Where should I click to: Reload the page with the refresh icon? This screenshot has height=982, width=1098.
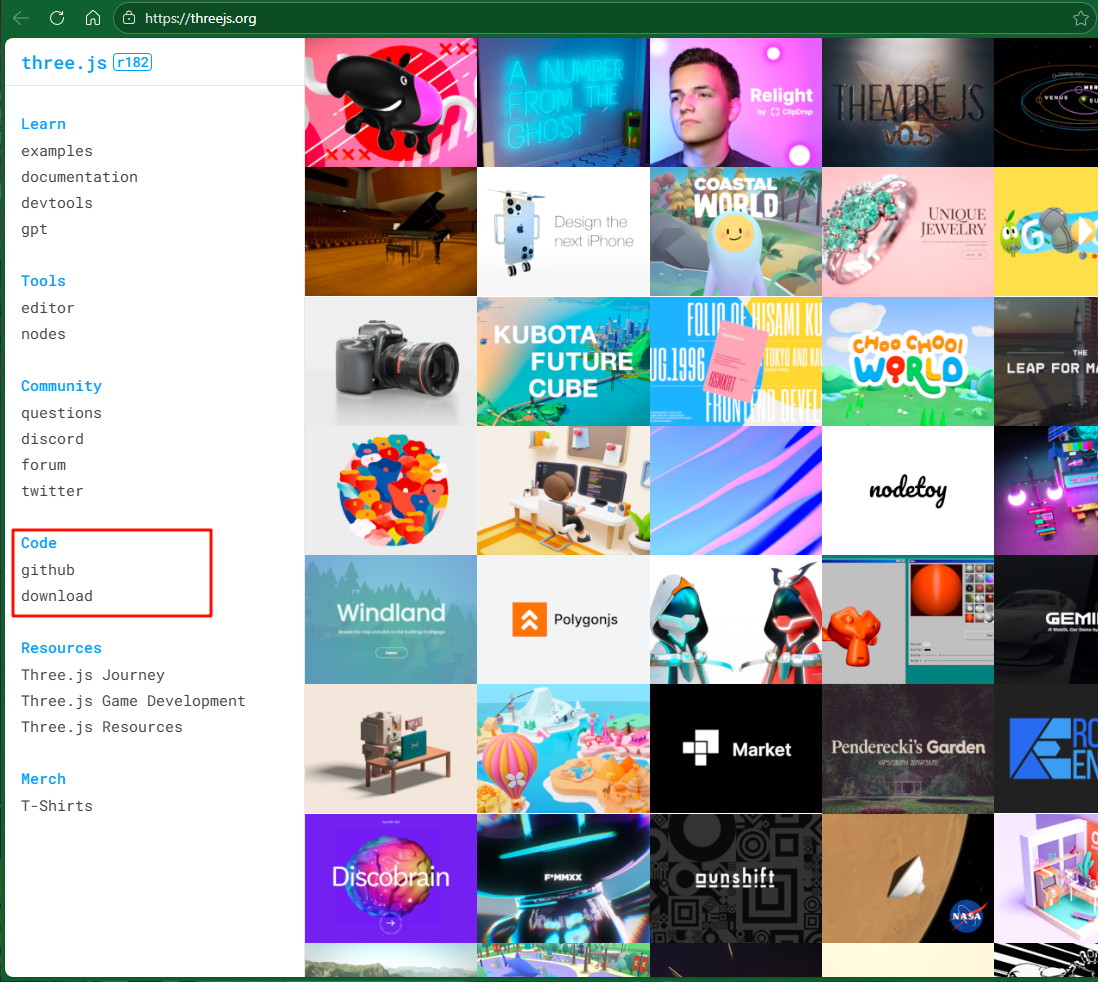tap(57, 18)
